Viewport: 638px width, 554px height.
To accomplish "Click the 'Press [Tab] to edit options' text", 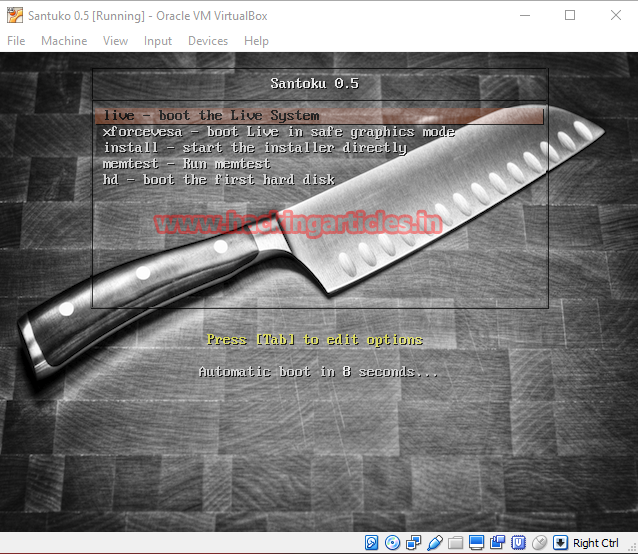I will [315, 340].
